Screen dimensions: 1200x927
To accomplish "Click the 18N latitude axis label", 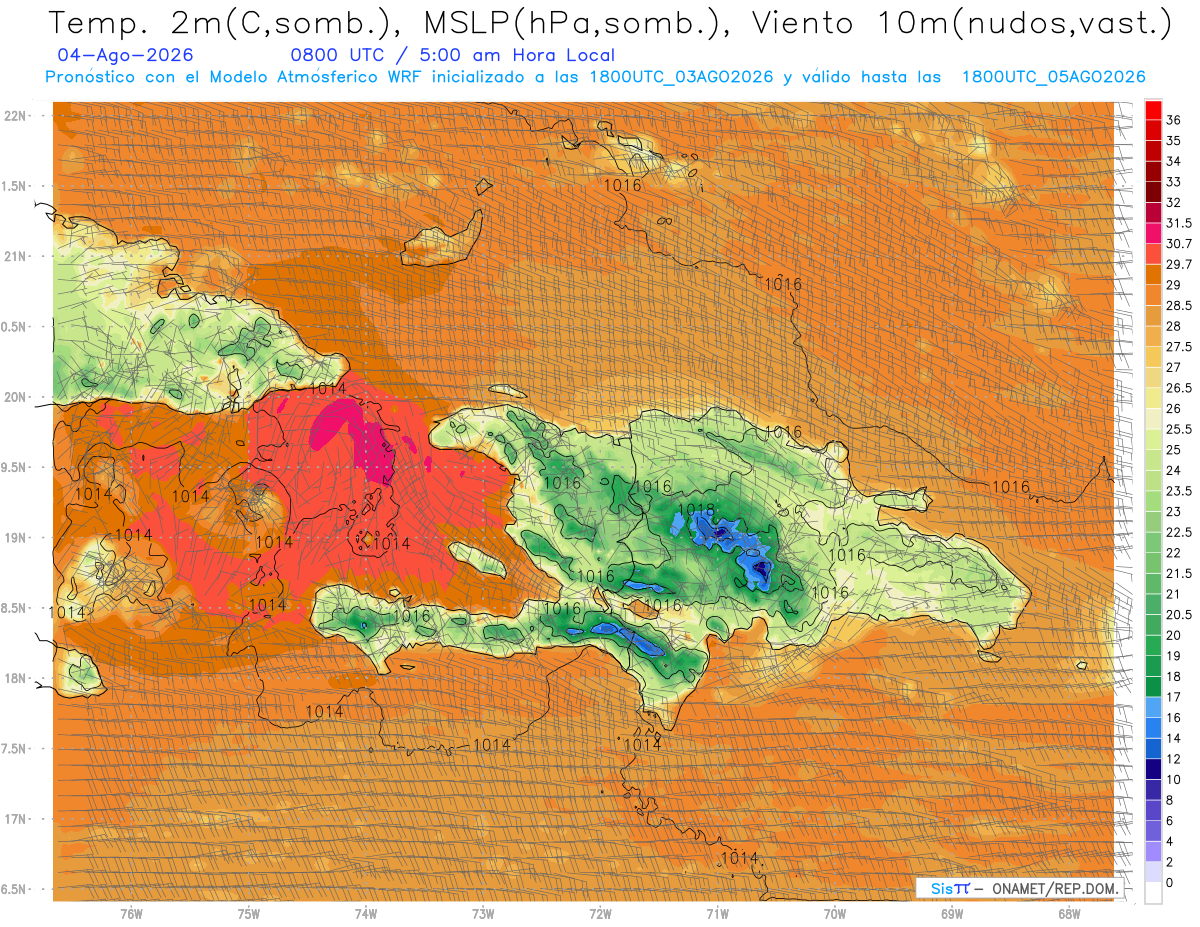I will 15,678.
